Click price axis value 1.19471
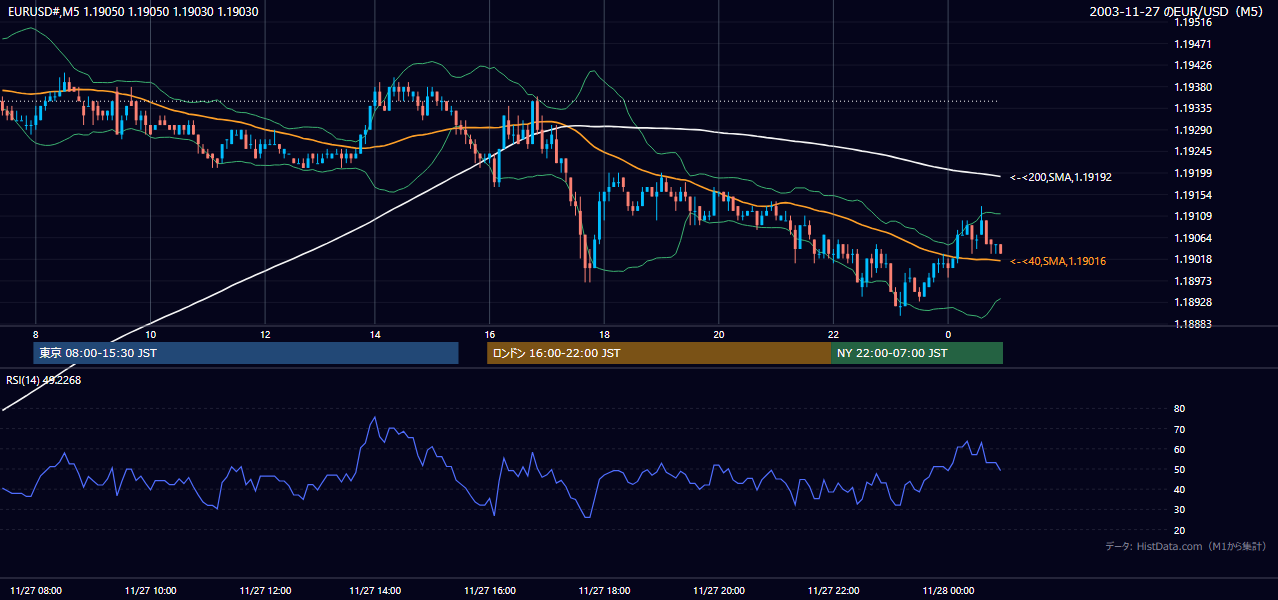 coord(1193,45)
